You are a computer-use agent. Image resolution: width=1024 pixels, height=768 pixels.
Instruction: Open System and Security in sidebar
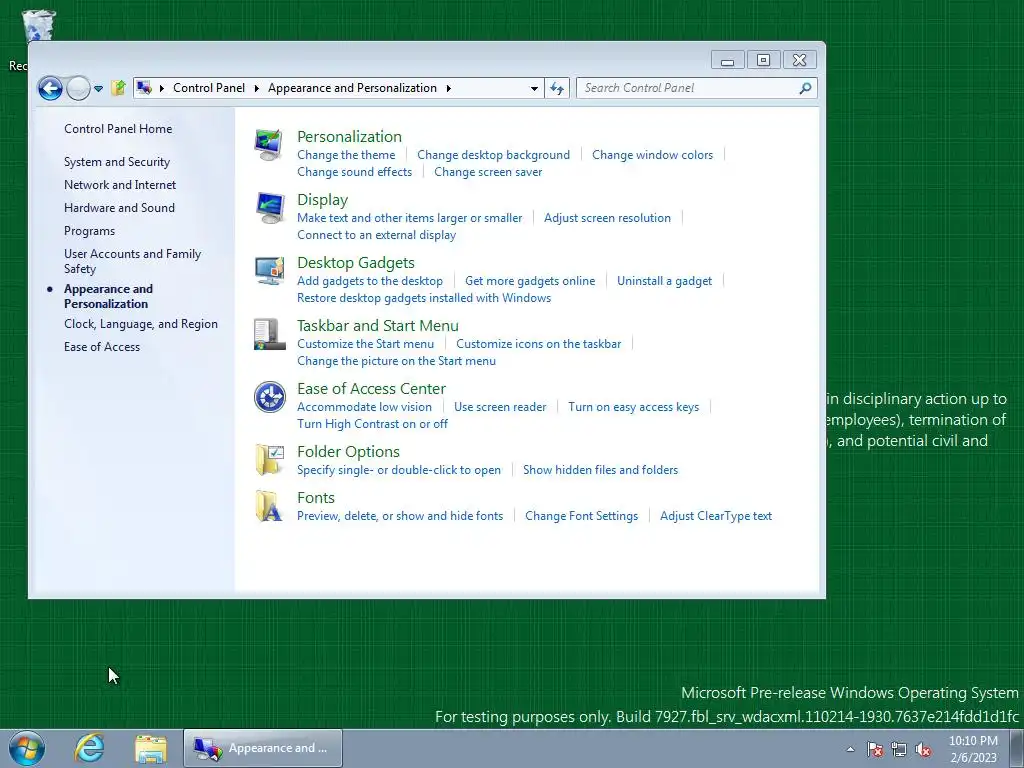pos(117,161)
